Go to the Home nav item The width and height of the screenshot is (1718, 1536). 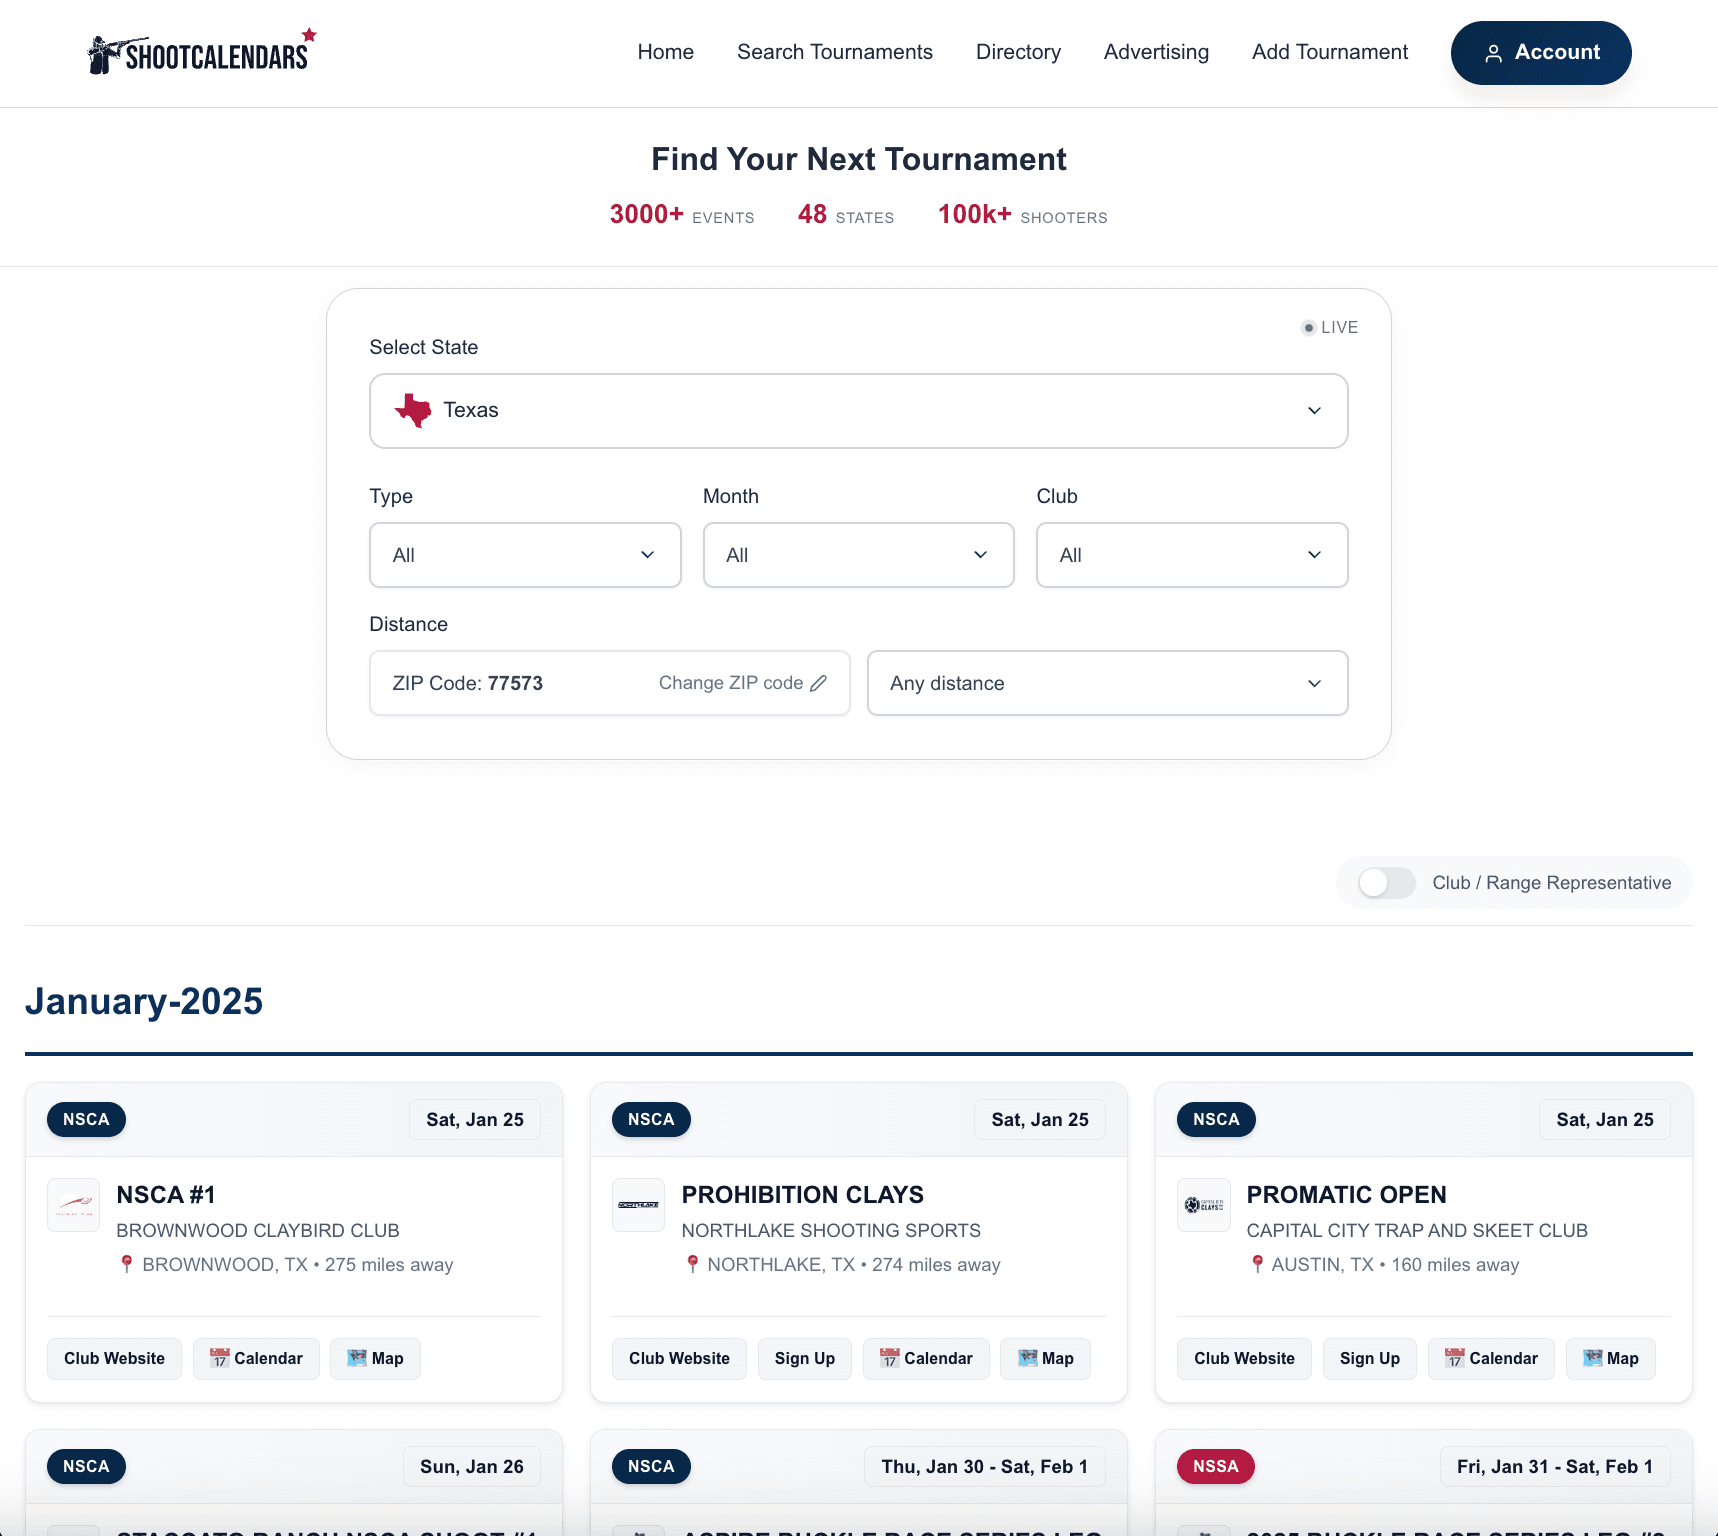[x=666, y=52]
